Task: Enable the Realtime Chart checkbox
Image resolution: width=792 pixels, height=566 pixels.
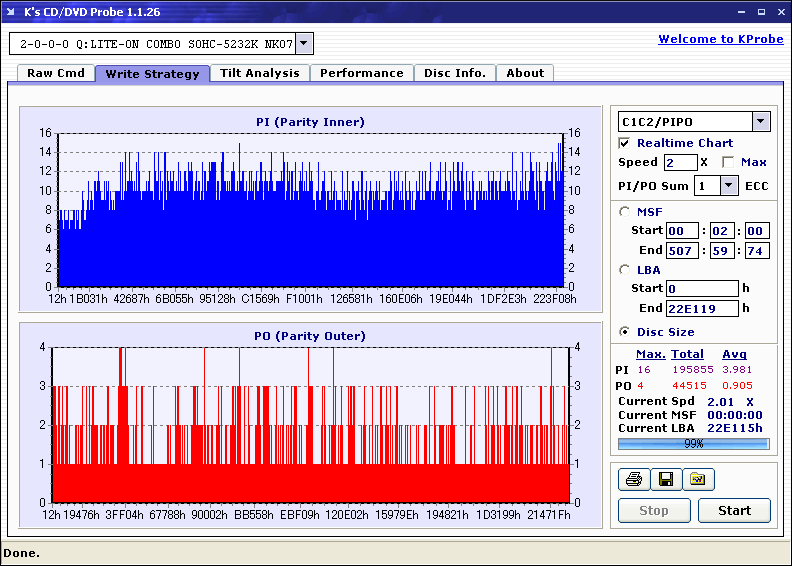Action: click(625, 143)
